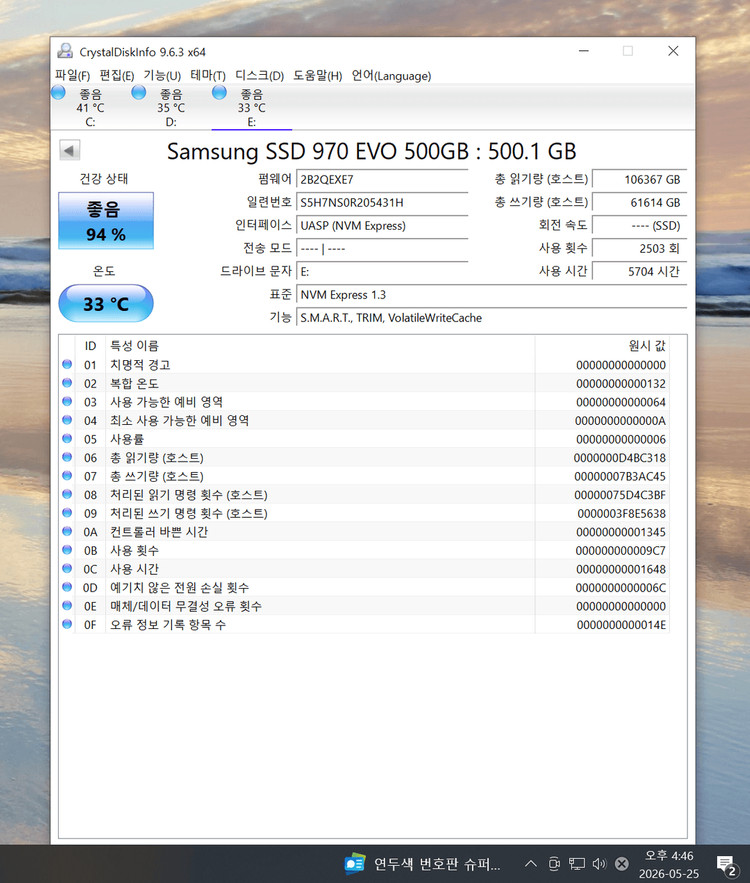The width and height of the screenshot is (750, 883).
Task: Click the rotation rate value ---- (SSD)
Action: tap(640, 226)
